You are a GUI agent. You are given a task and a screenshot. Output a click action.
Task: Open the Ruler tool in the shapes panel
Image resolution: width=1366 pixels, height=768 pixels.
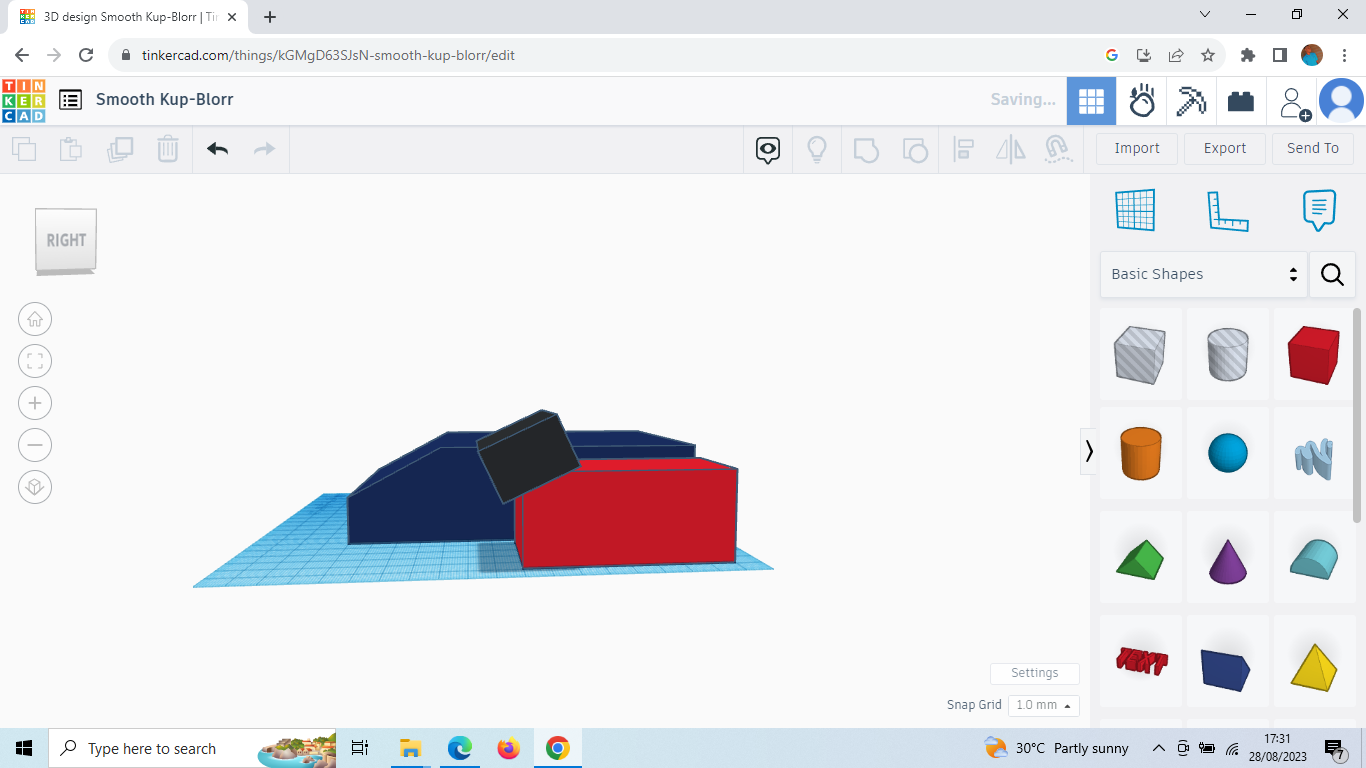[x=1228, y=210]
